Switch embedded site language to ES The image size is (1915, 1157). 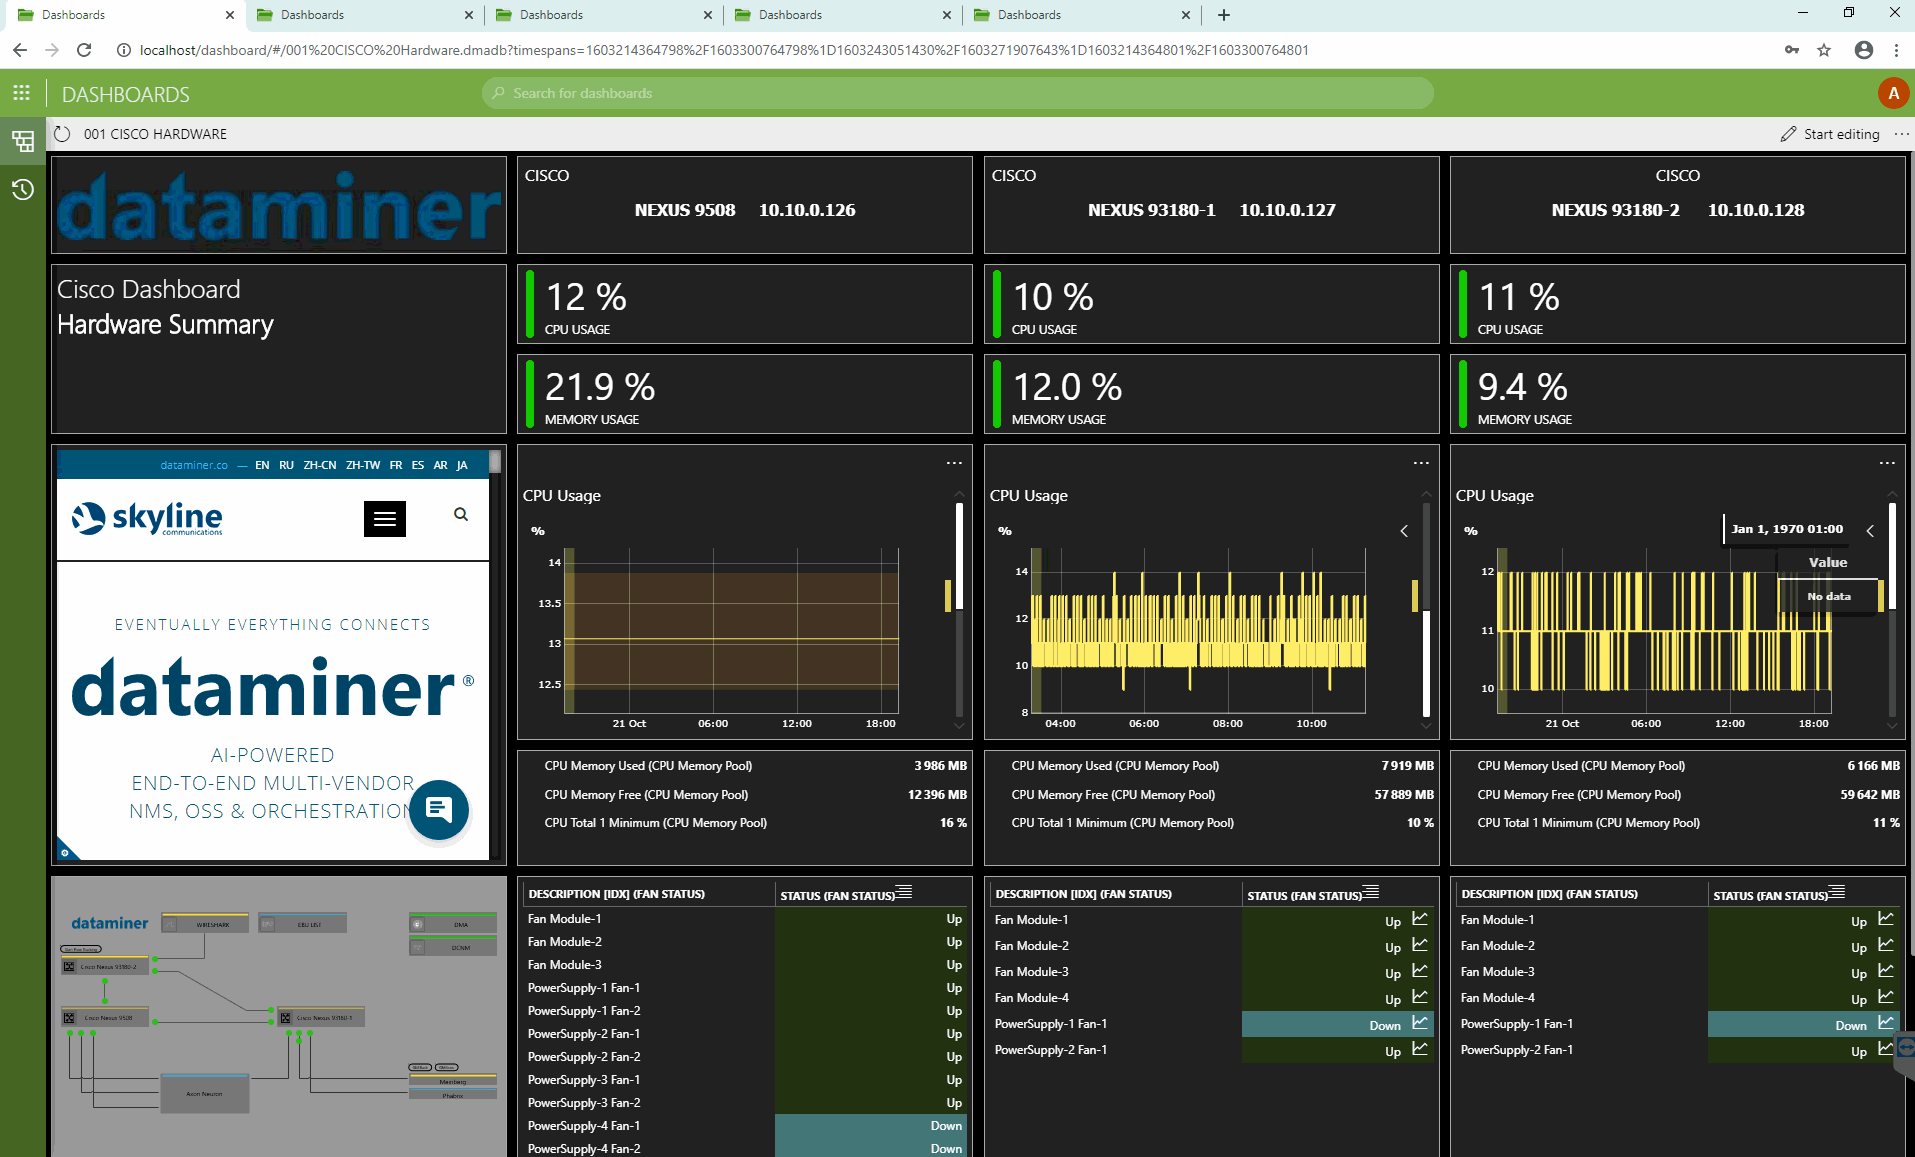click(418, 465)
